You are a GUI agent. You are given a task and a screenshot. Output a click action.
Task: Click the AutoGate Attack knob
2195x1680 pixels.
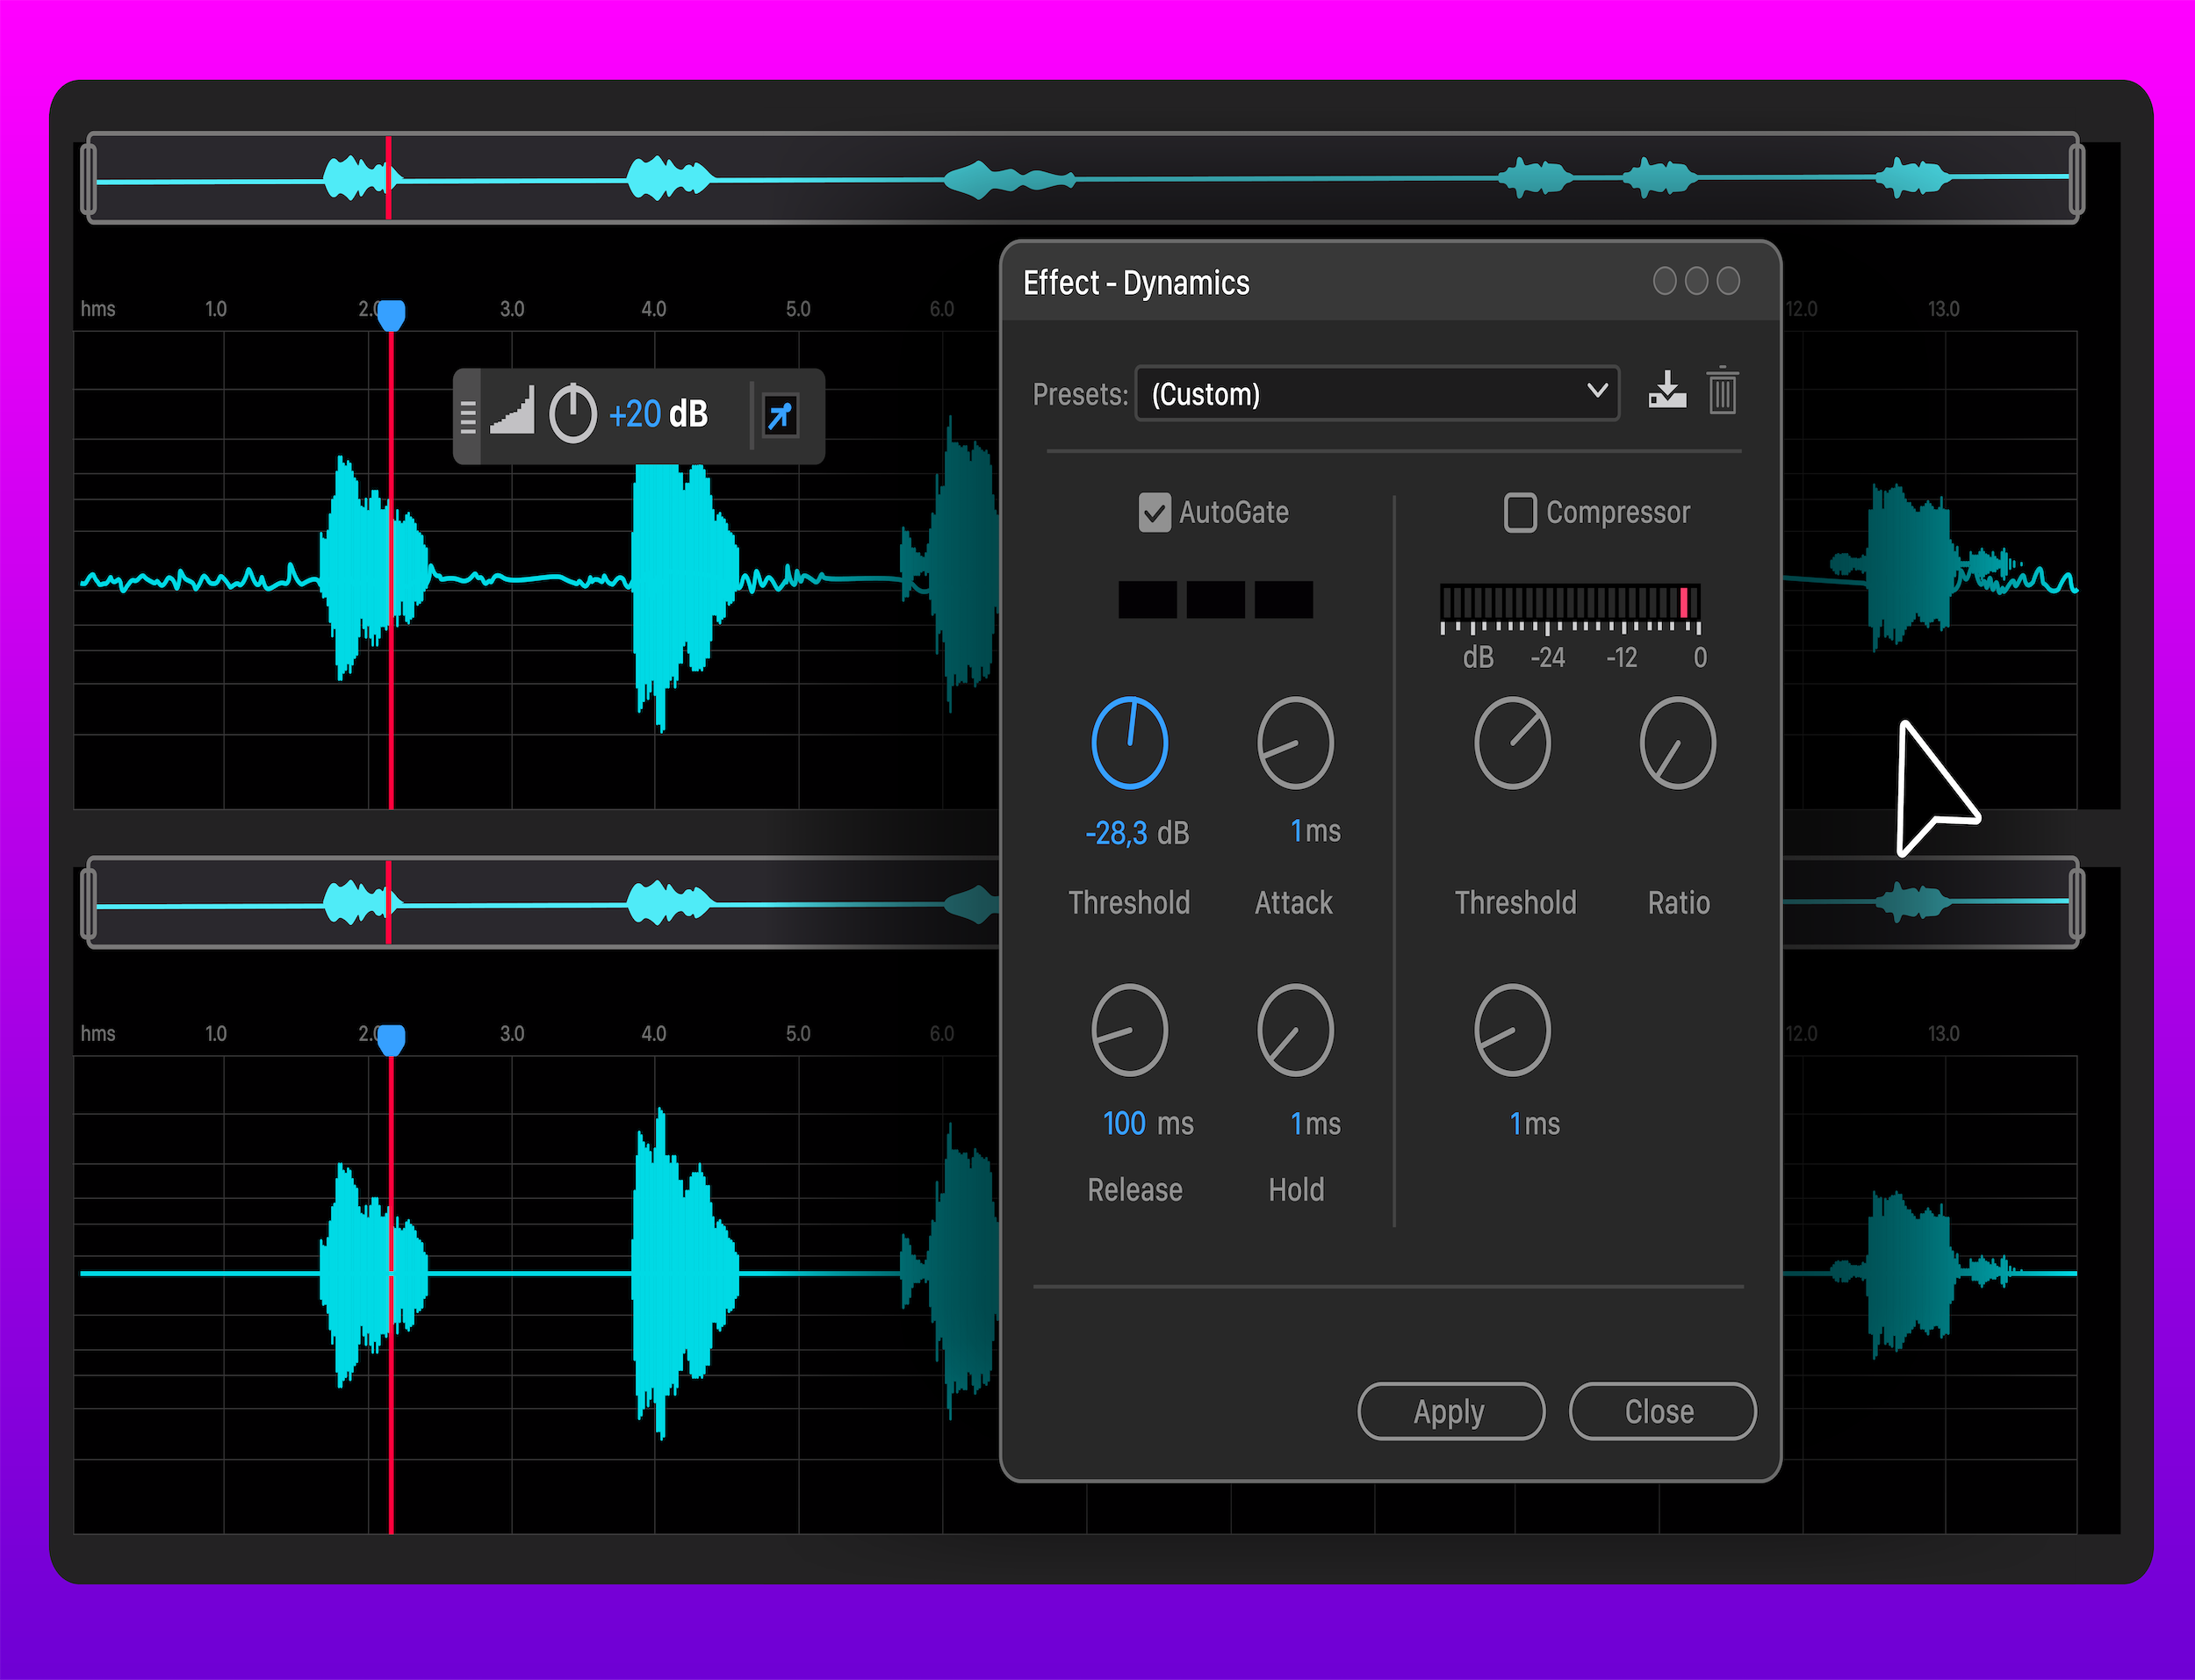(1295, 743)
